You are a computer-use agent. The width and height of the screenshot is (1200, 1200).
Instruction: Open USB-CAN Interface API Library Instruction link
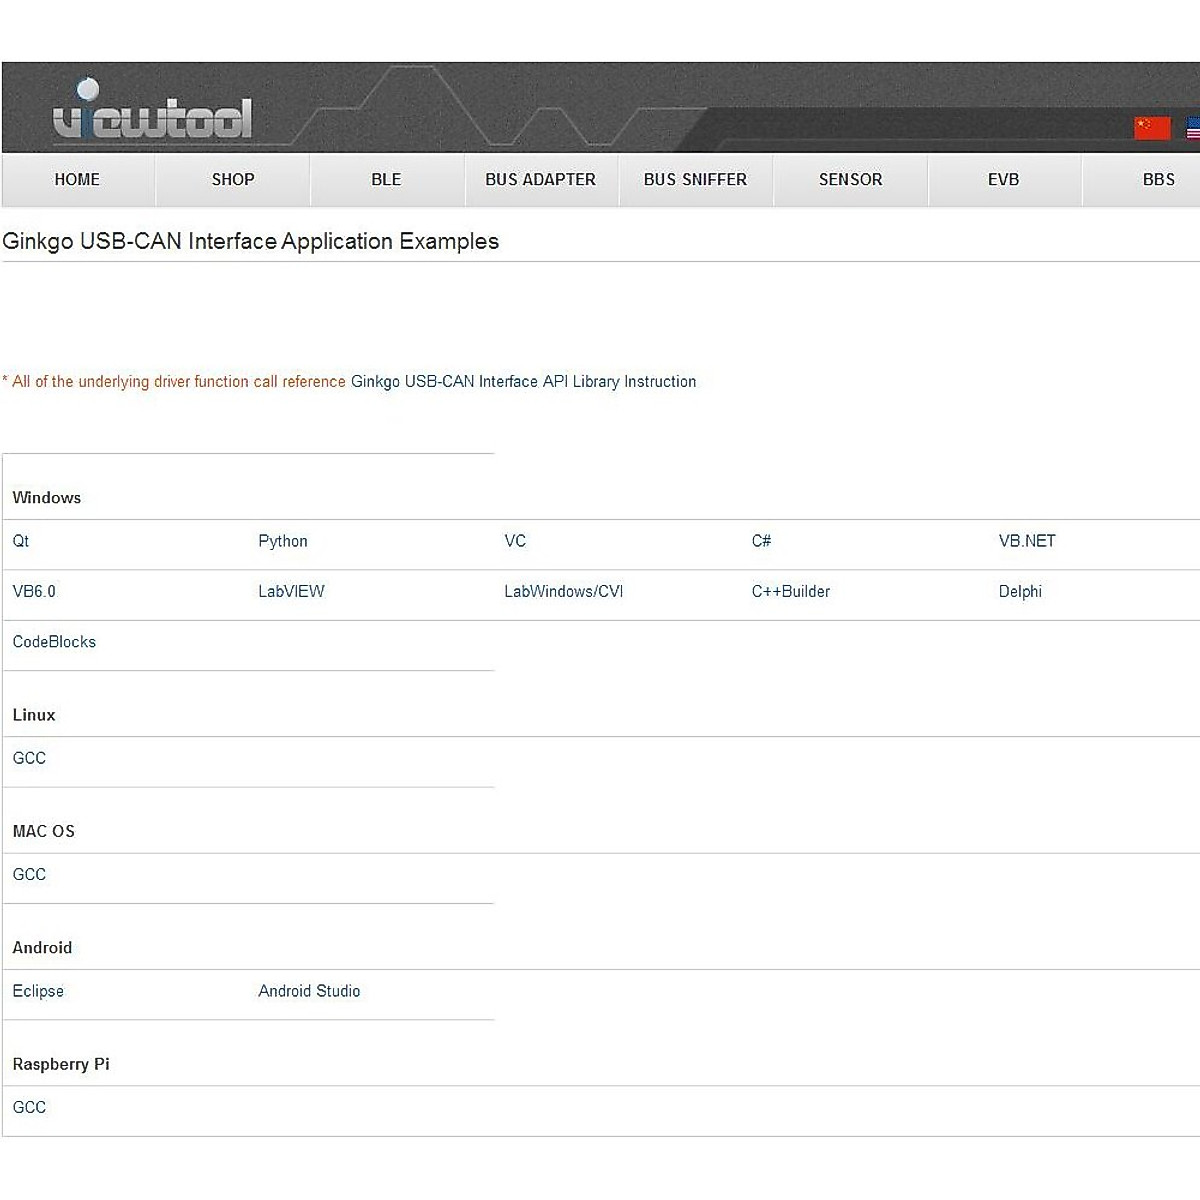pos(523,382)
